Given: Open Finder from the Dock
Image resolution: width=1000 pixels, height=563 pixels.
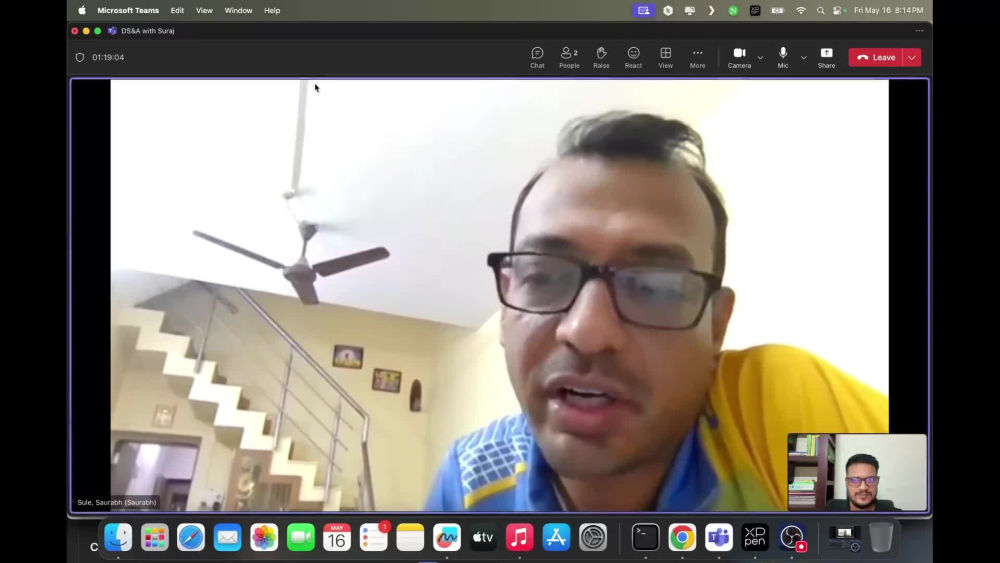Looking at the screenshot, I should pyautogui.click(x=118, y=537).
